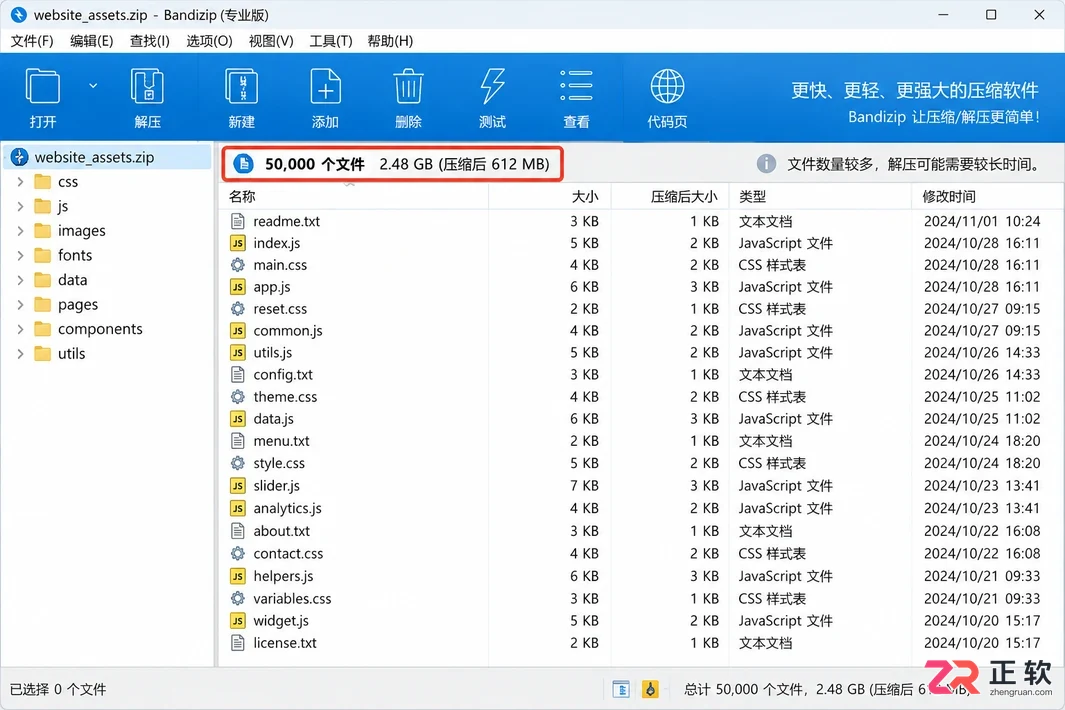This screenshot has width=1065, height=710.
Task: Click the archive info icon in status bar
Action: (621, 689)
